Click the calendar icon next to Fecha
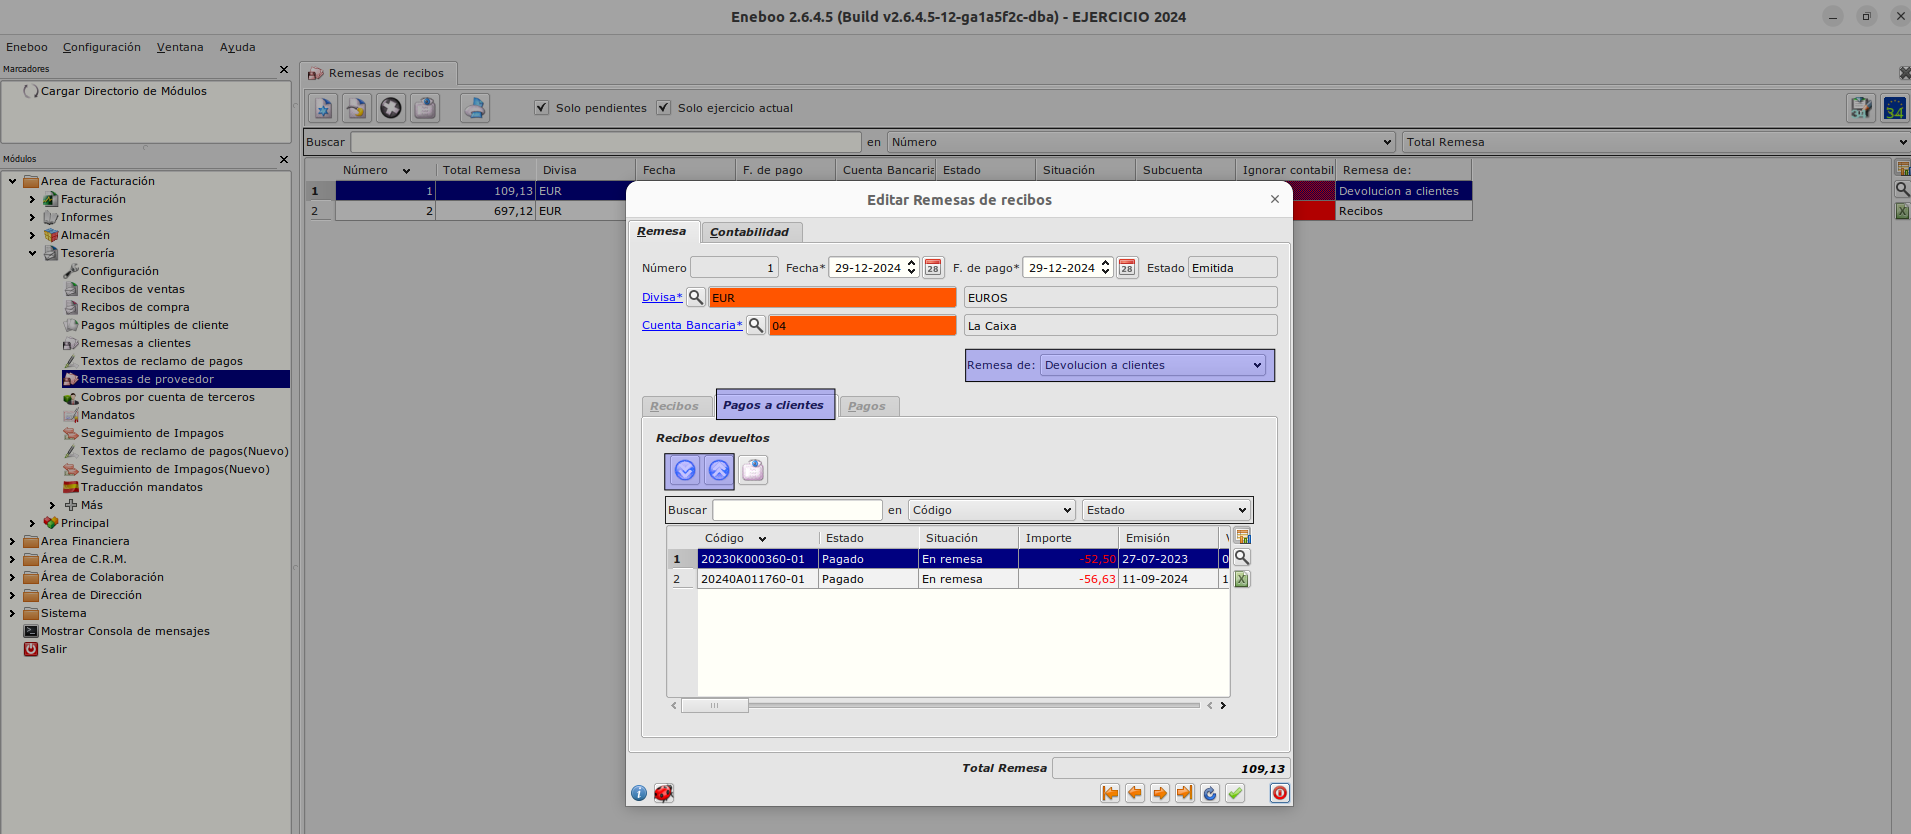This screenshot has width=1911, height=834. (933, 268)
